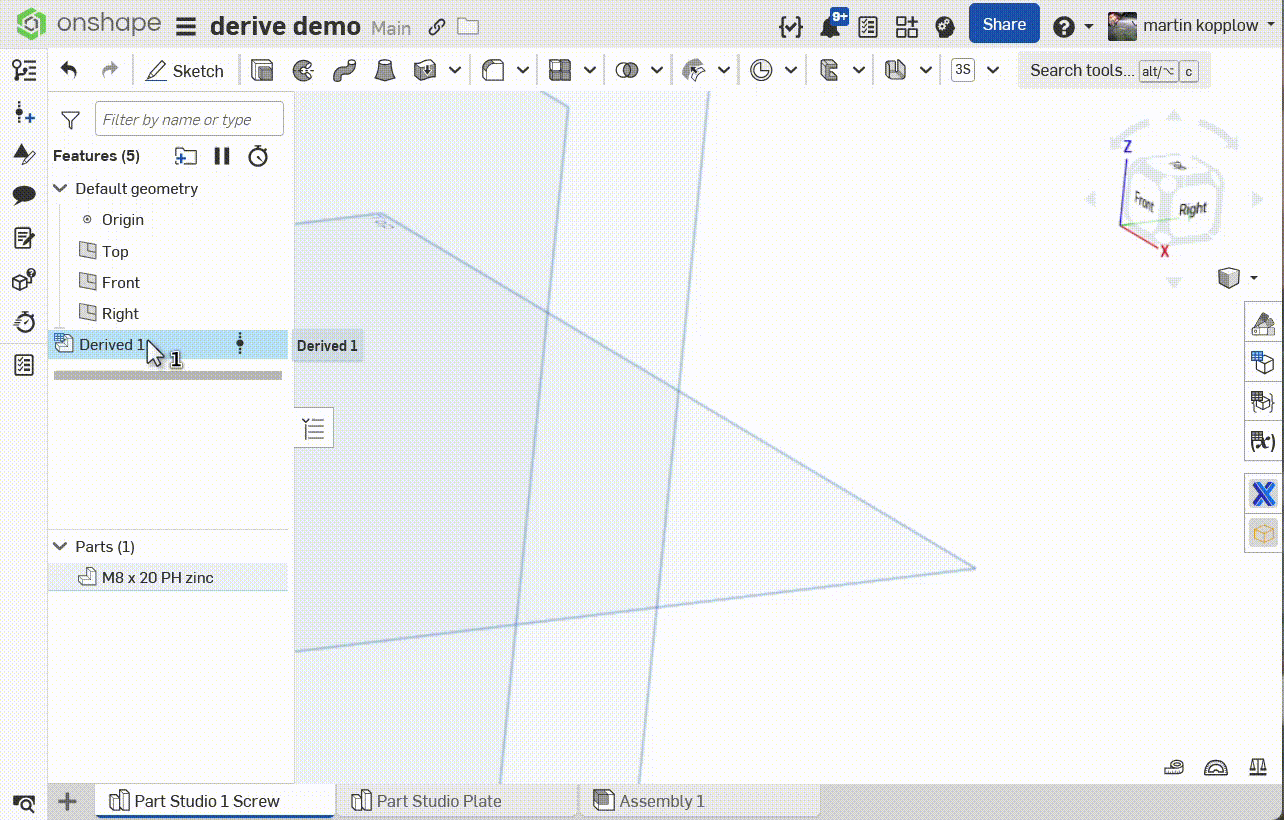
Task: Click the rollback bar below Derived 1
Action: tap(168, 376)
